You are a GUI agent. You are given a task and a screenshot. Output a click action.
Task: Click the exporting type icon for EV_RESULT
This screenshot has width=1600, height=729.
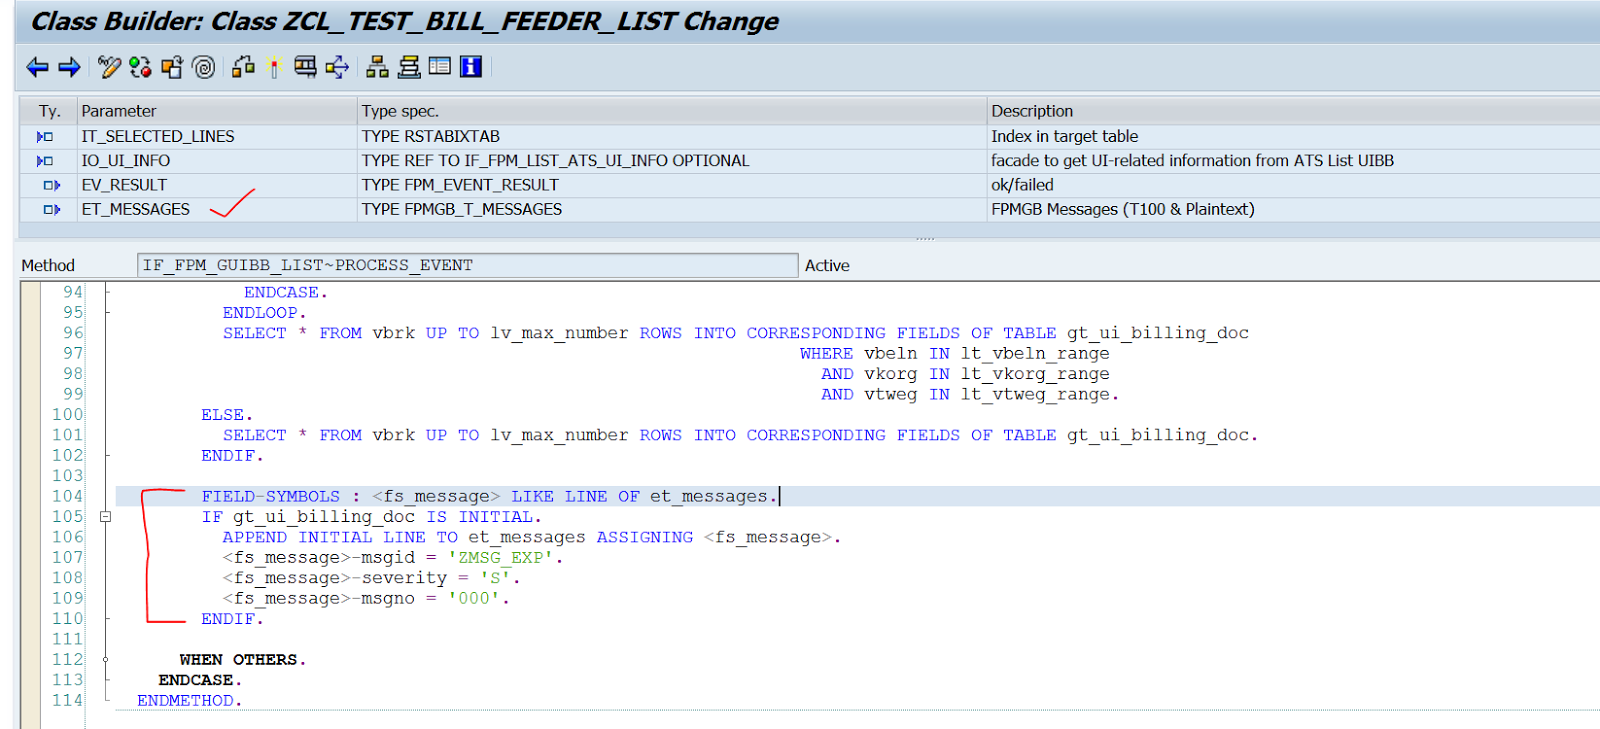click(x=52, y=185)
